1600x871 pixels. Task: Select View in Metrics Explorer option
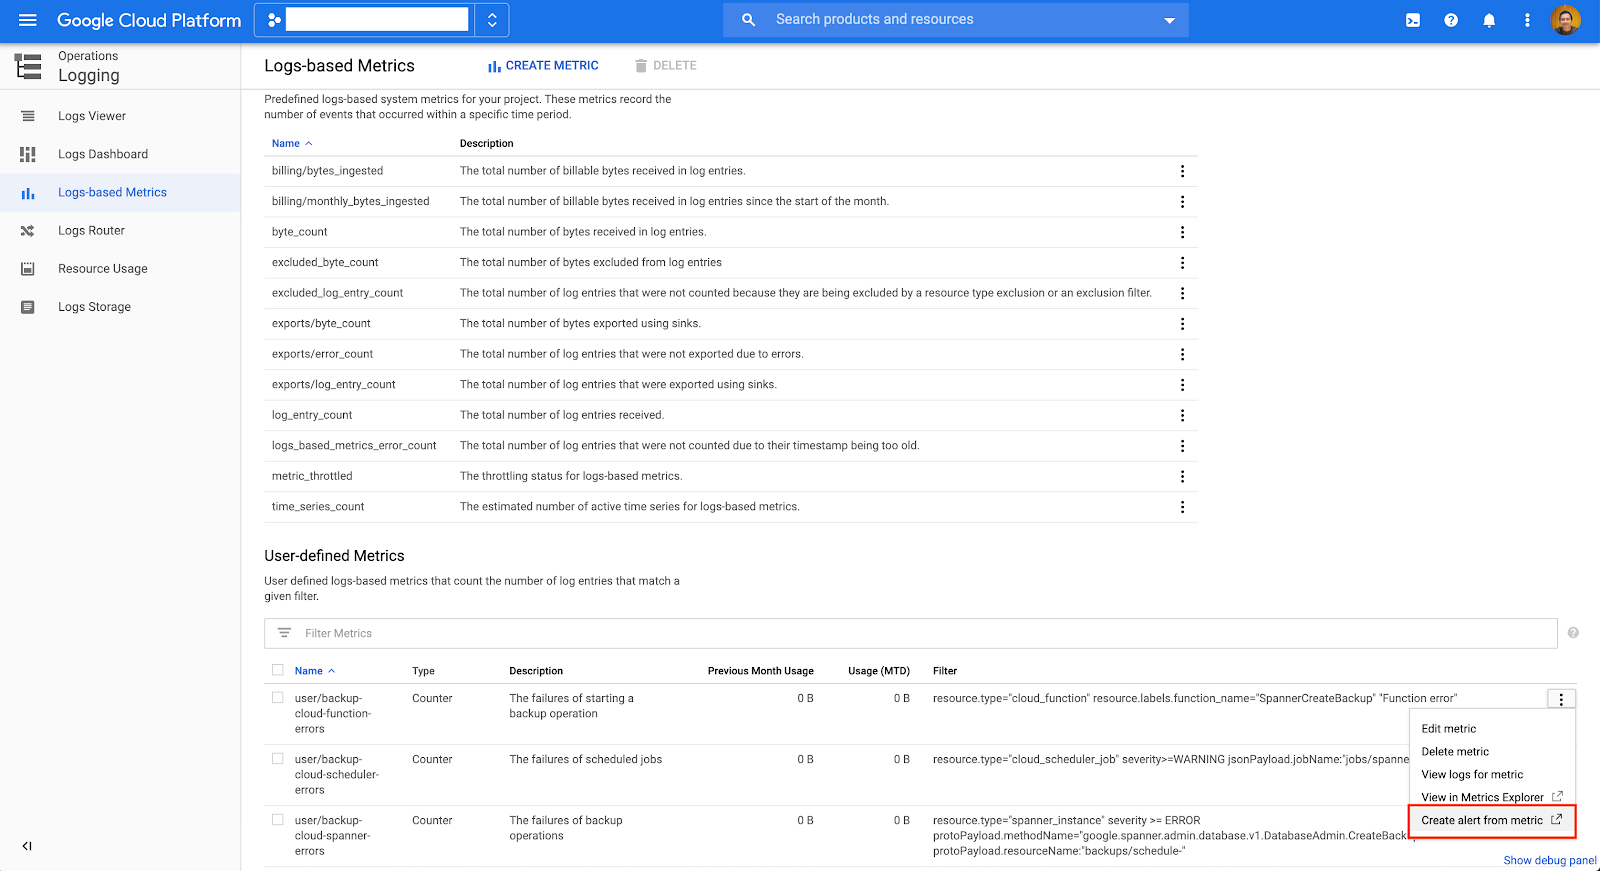(x=1491, y=797)
